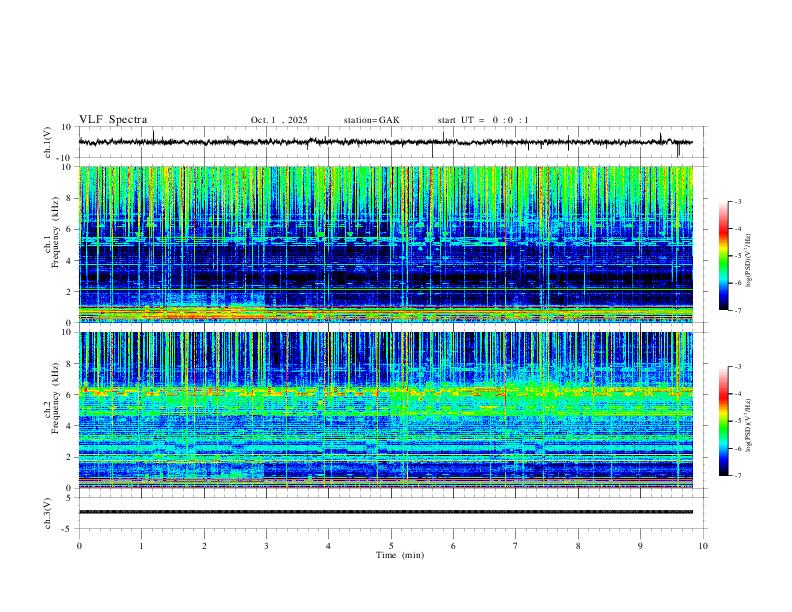Click the -7 label on ch.1 color bar
This screenshot has height=612, width=792.
coord(738,310)
